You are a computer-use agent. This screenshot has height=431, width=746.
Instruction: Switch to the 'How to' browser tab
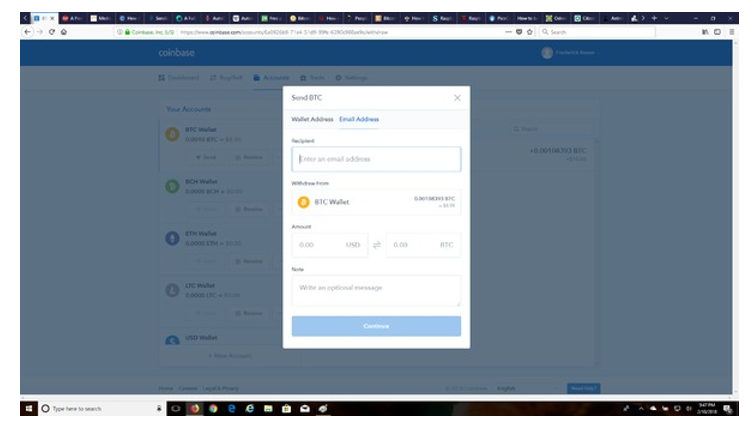[527, 18]
